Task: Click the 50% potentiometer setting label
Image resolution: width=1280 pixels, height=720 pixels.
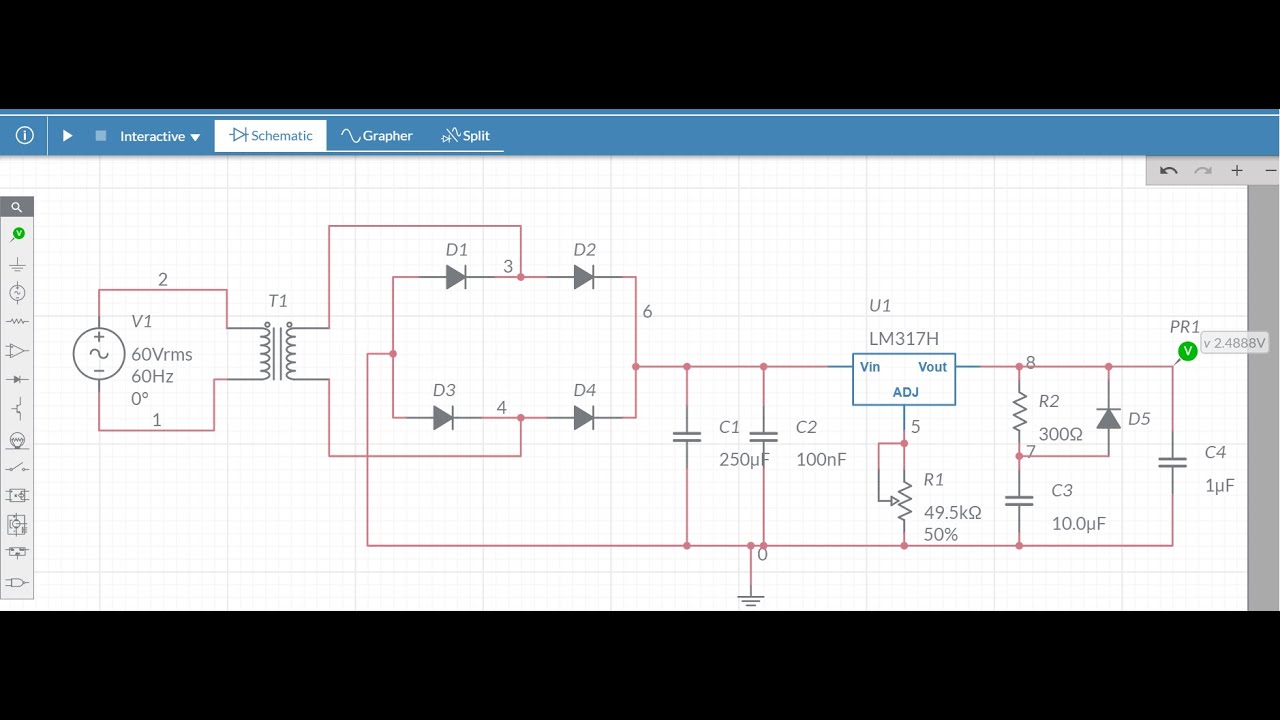Action: click(941, 535)
